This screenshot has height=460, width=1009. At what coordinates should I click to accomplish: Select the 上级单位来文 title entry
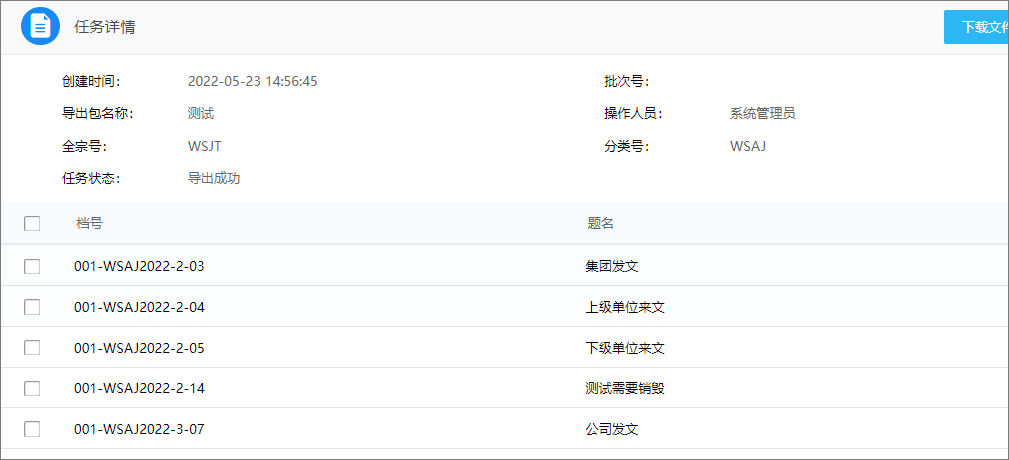[624, 307]
